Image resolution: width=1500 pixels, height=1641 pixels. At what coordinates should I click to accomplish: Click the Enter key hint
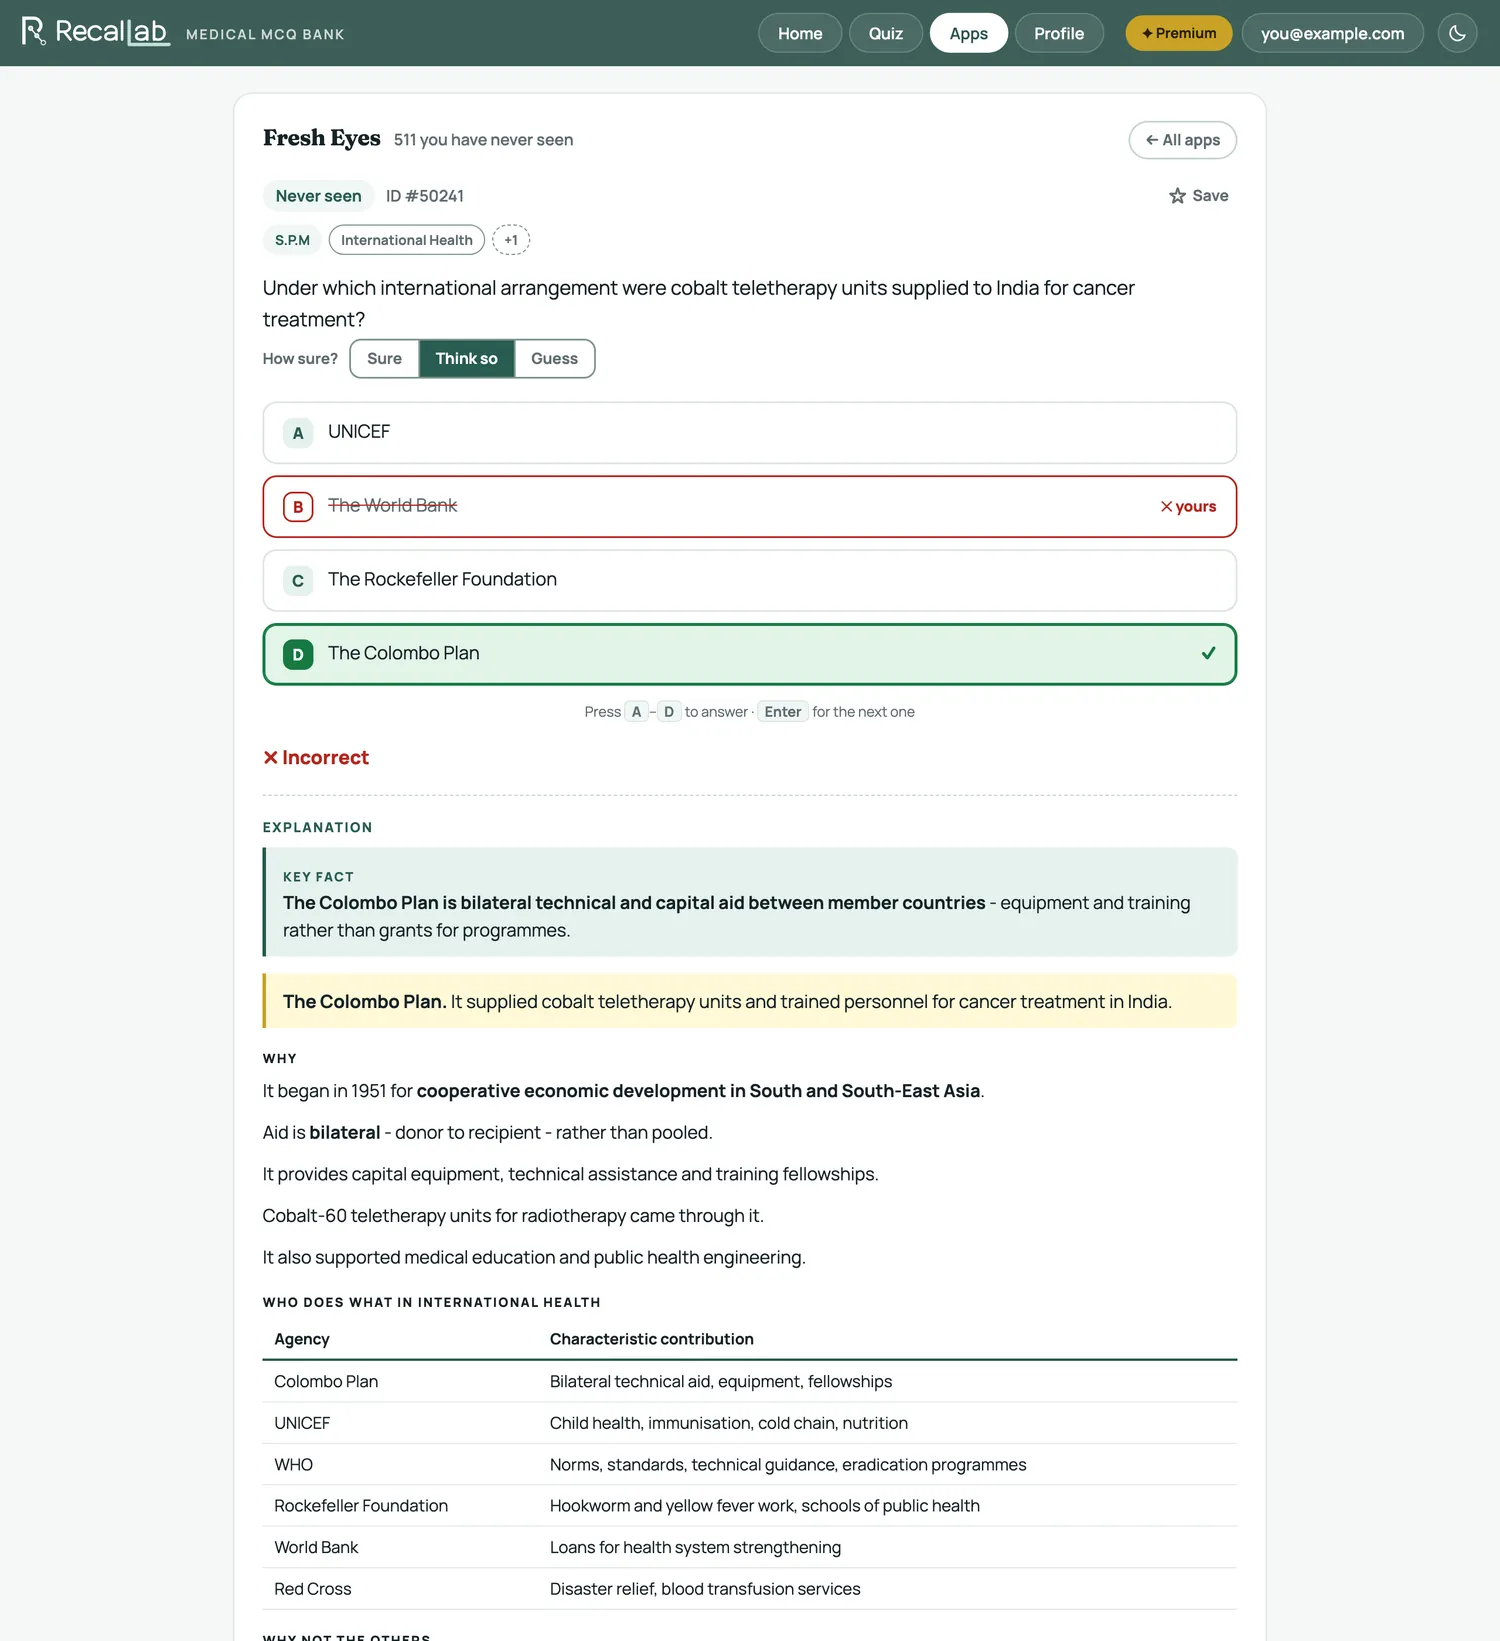coord(783,712)
